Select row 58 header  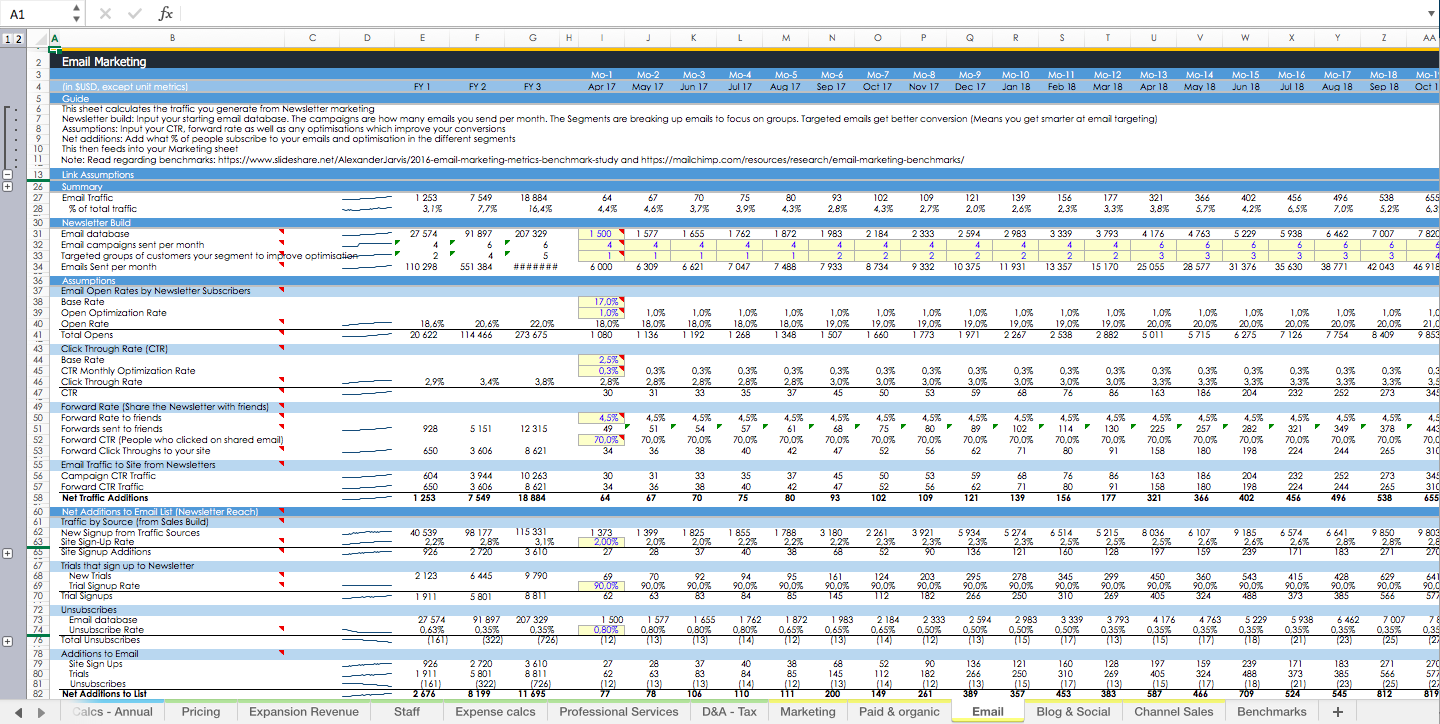tap(39, 497)
